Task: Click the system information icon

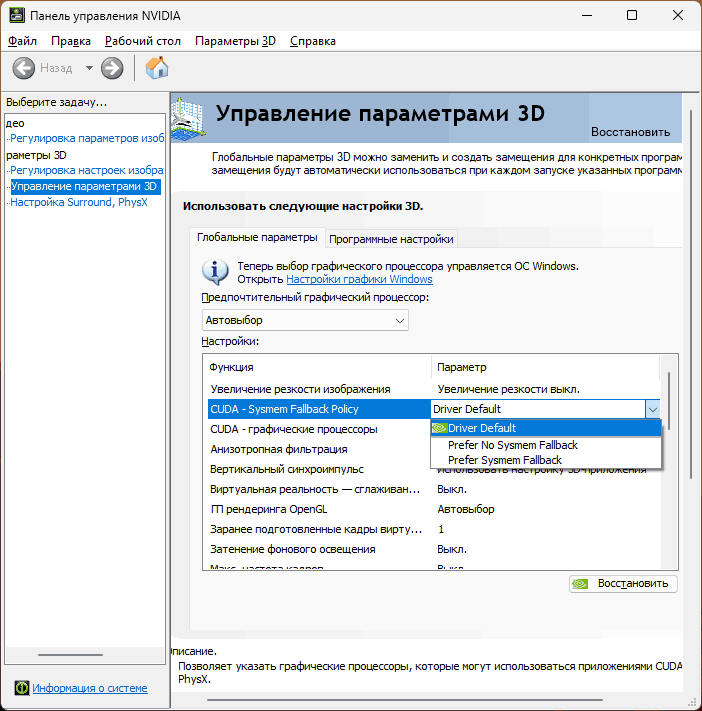Action: tap(21, 688)
